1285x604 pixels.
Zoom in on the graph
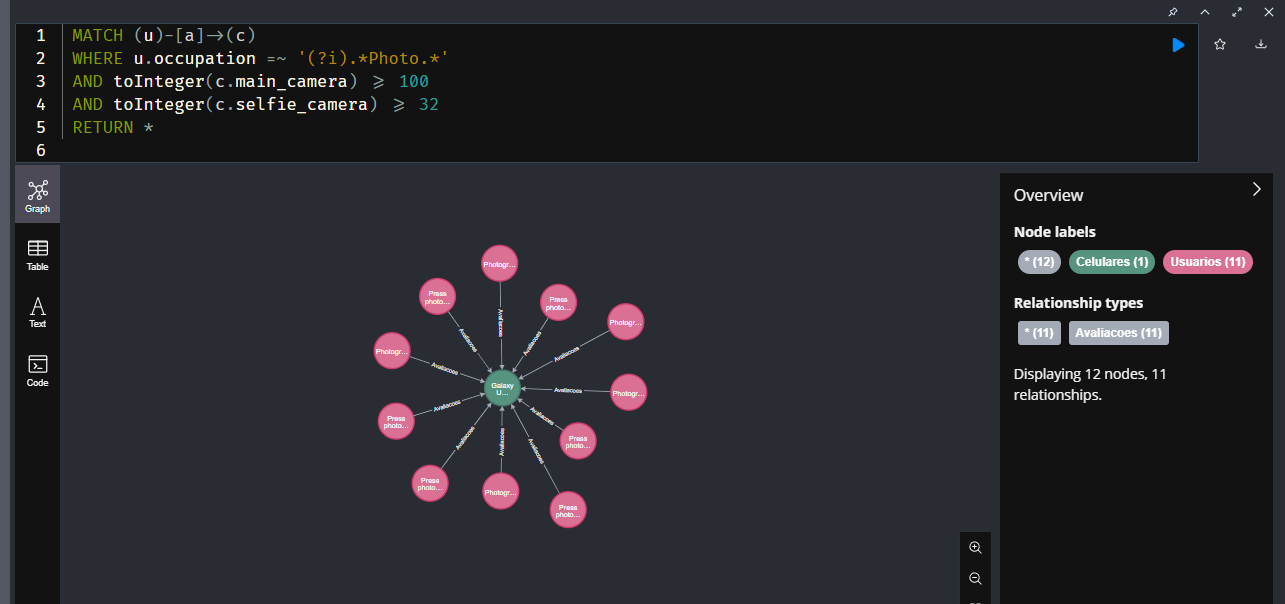(975, 547)
